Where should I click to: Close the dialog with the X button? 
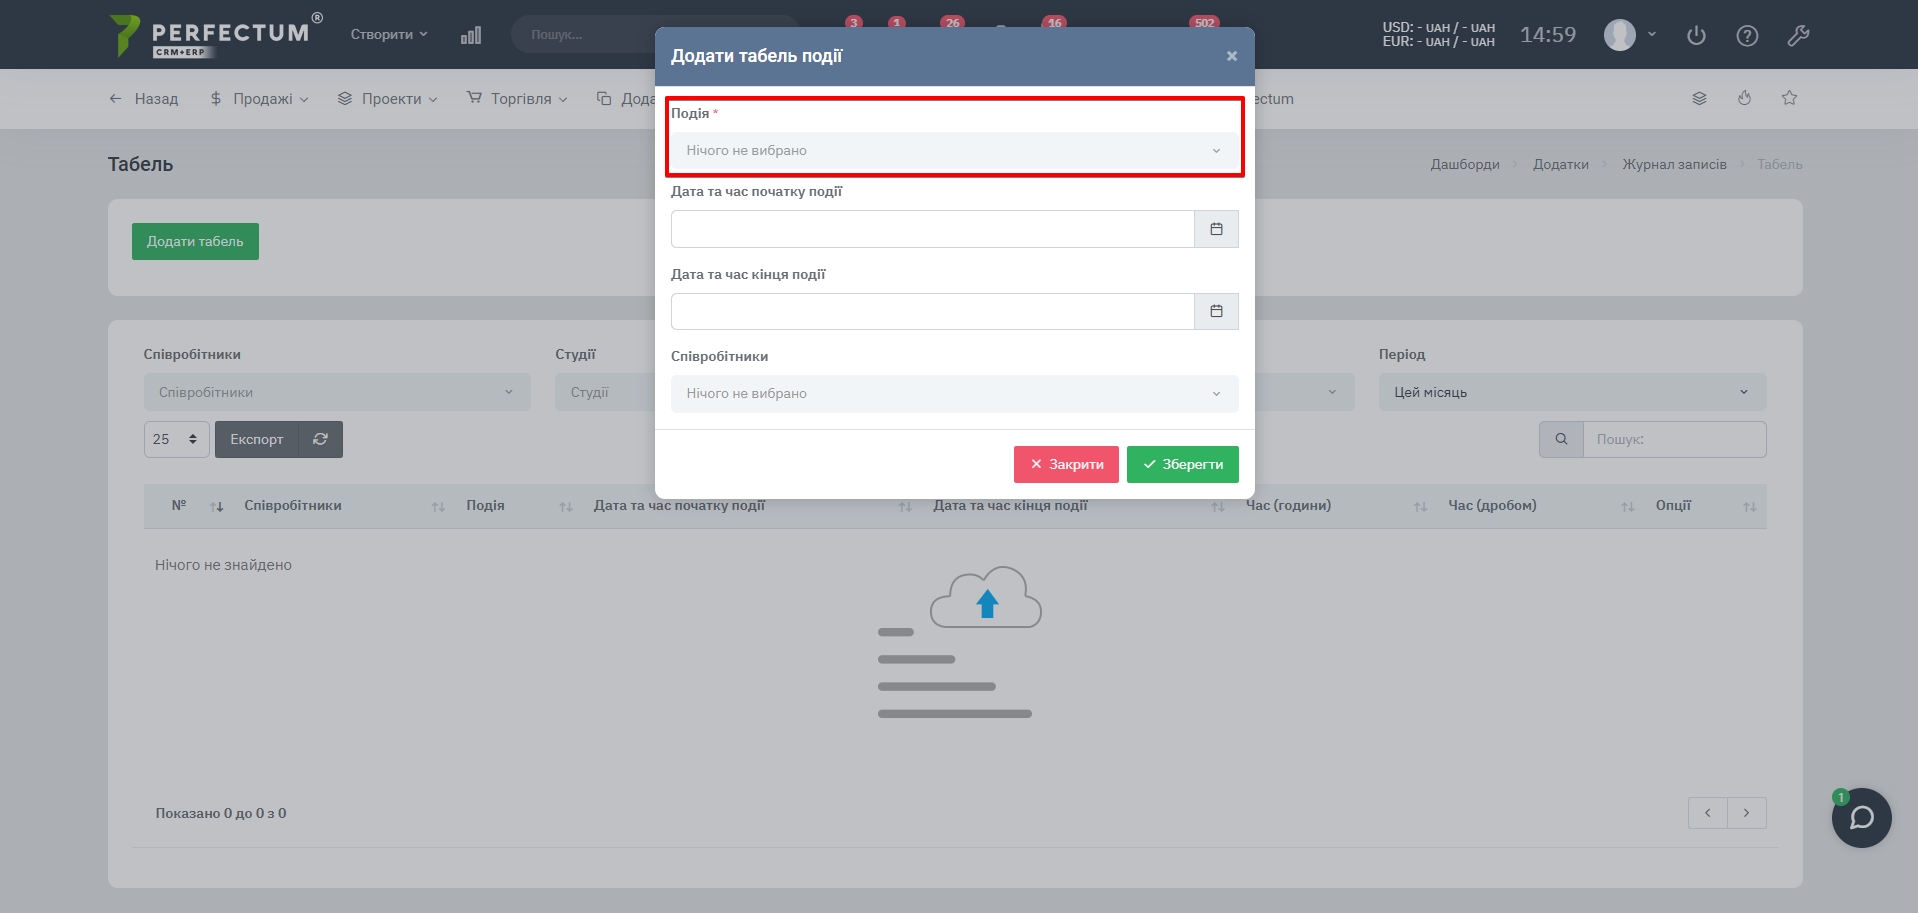(x=1232, y=56)
